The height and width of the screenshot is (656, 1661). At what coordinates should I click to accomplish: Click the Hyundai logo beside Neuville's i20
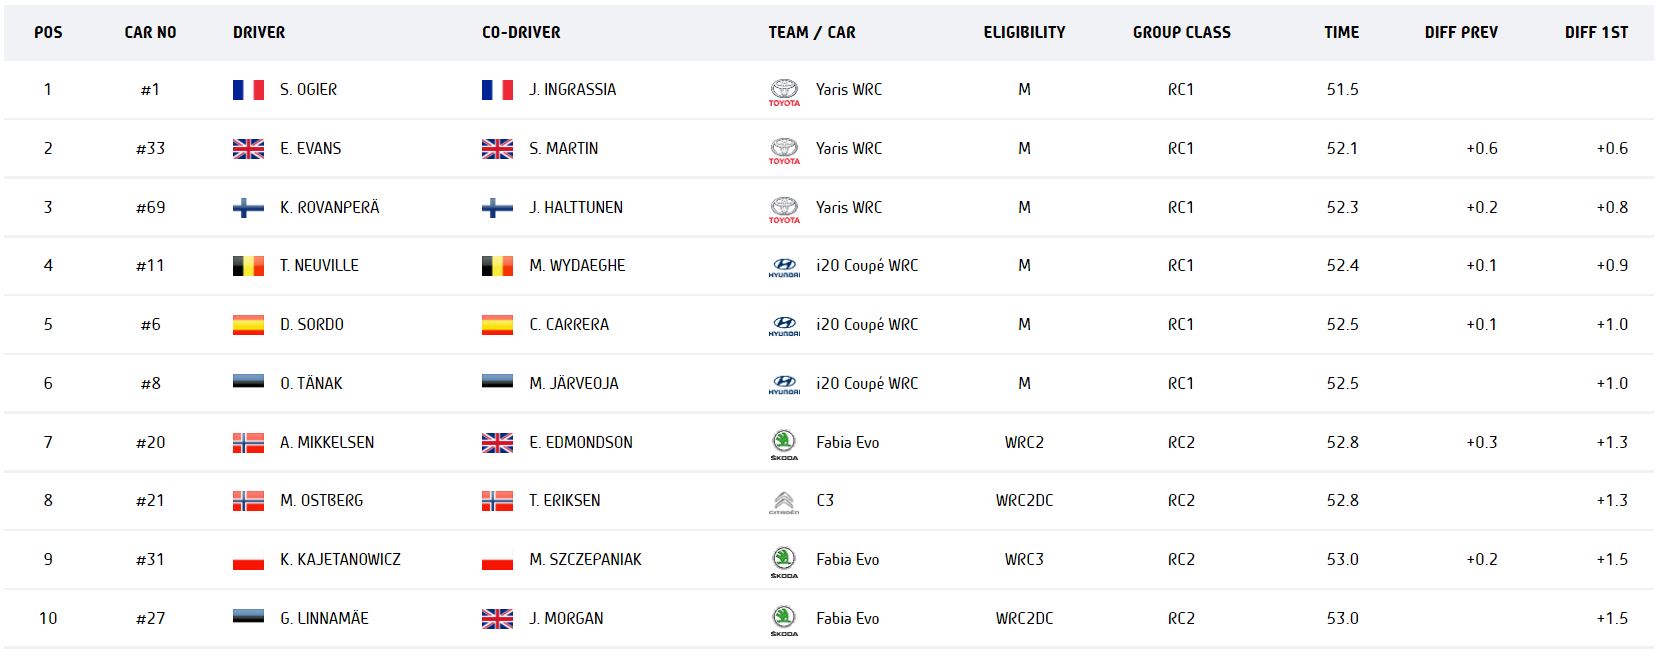click(x=784, y=267)
